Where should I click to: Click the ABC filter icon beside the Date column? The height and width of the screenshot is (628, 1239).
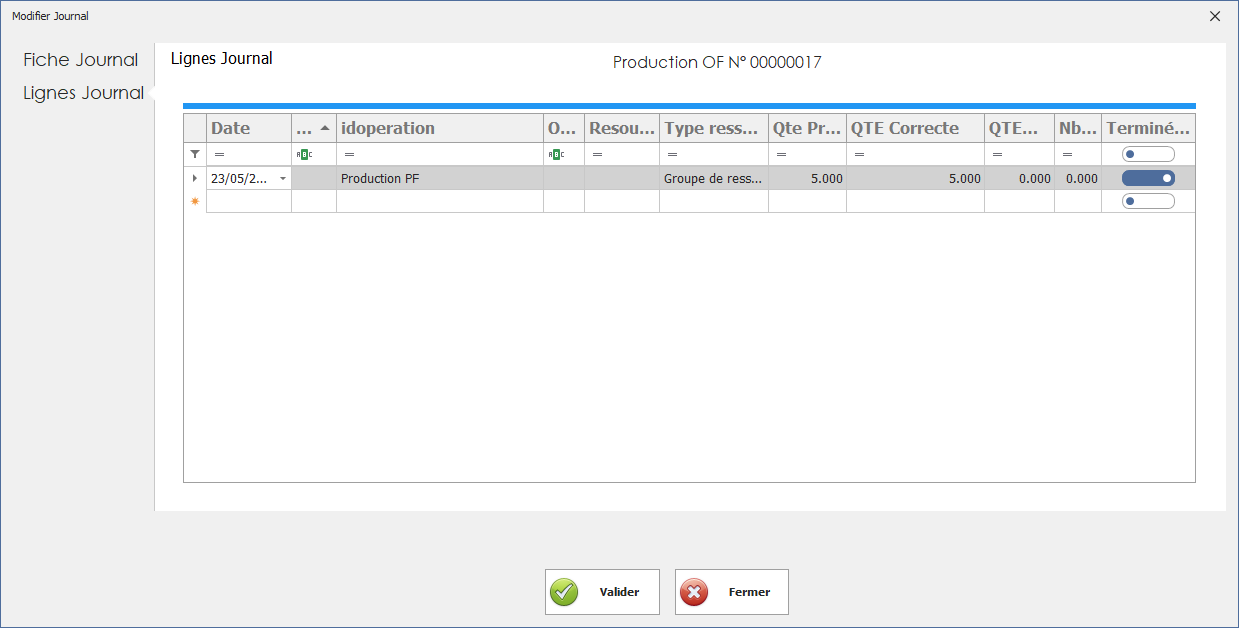click(303, 154)
